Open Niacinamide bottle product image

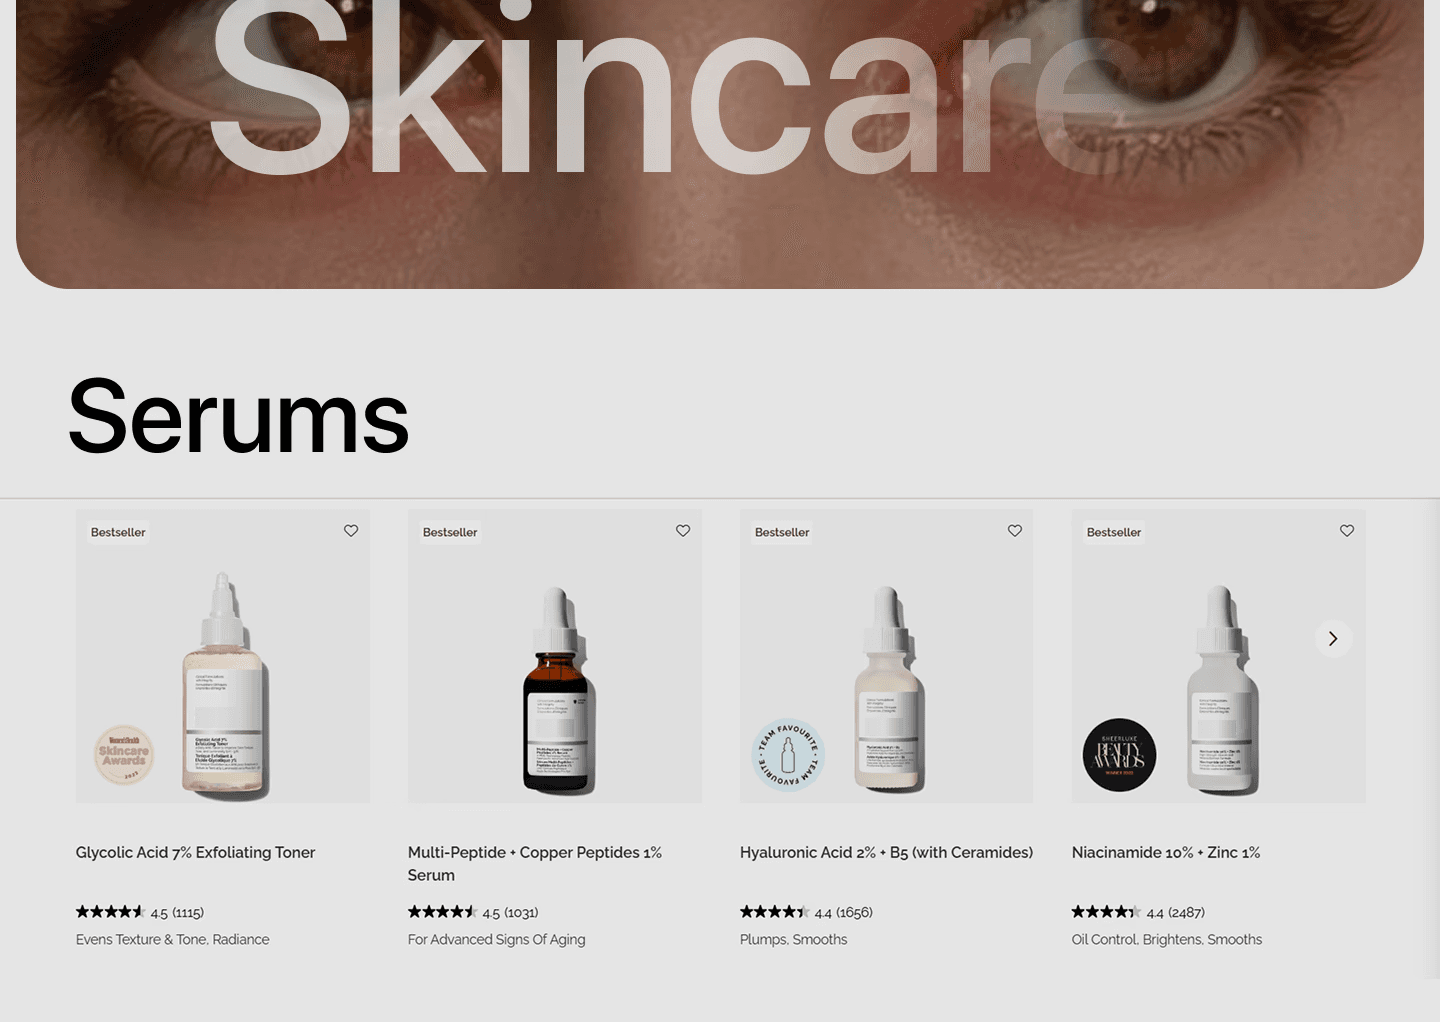tap(1219, 656)
